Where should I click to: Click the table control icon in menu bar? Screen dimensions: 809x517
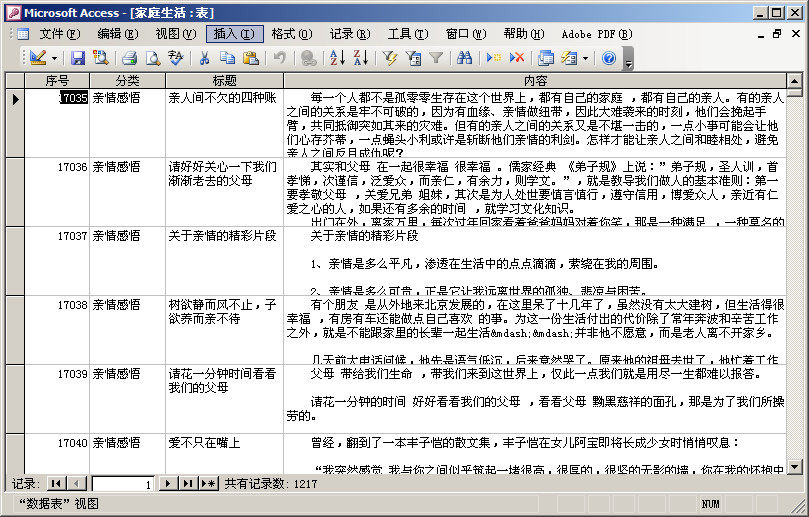23,34
